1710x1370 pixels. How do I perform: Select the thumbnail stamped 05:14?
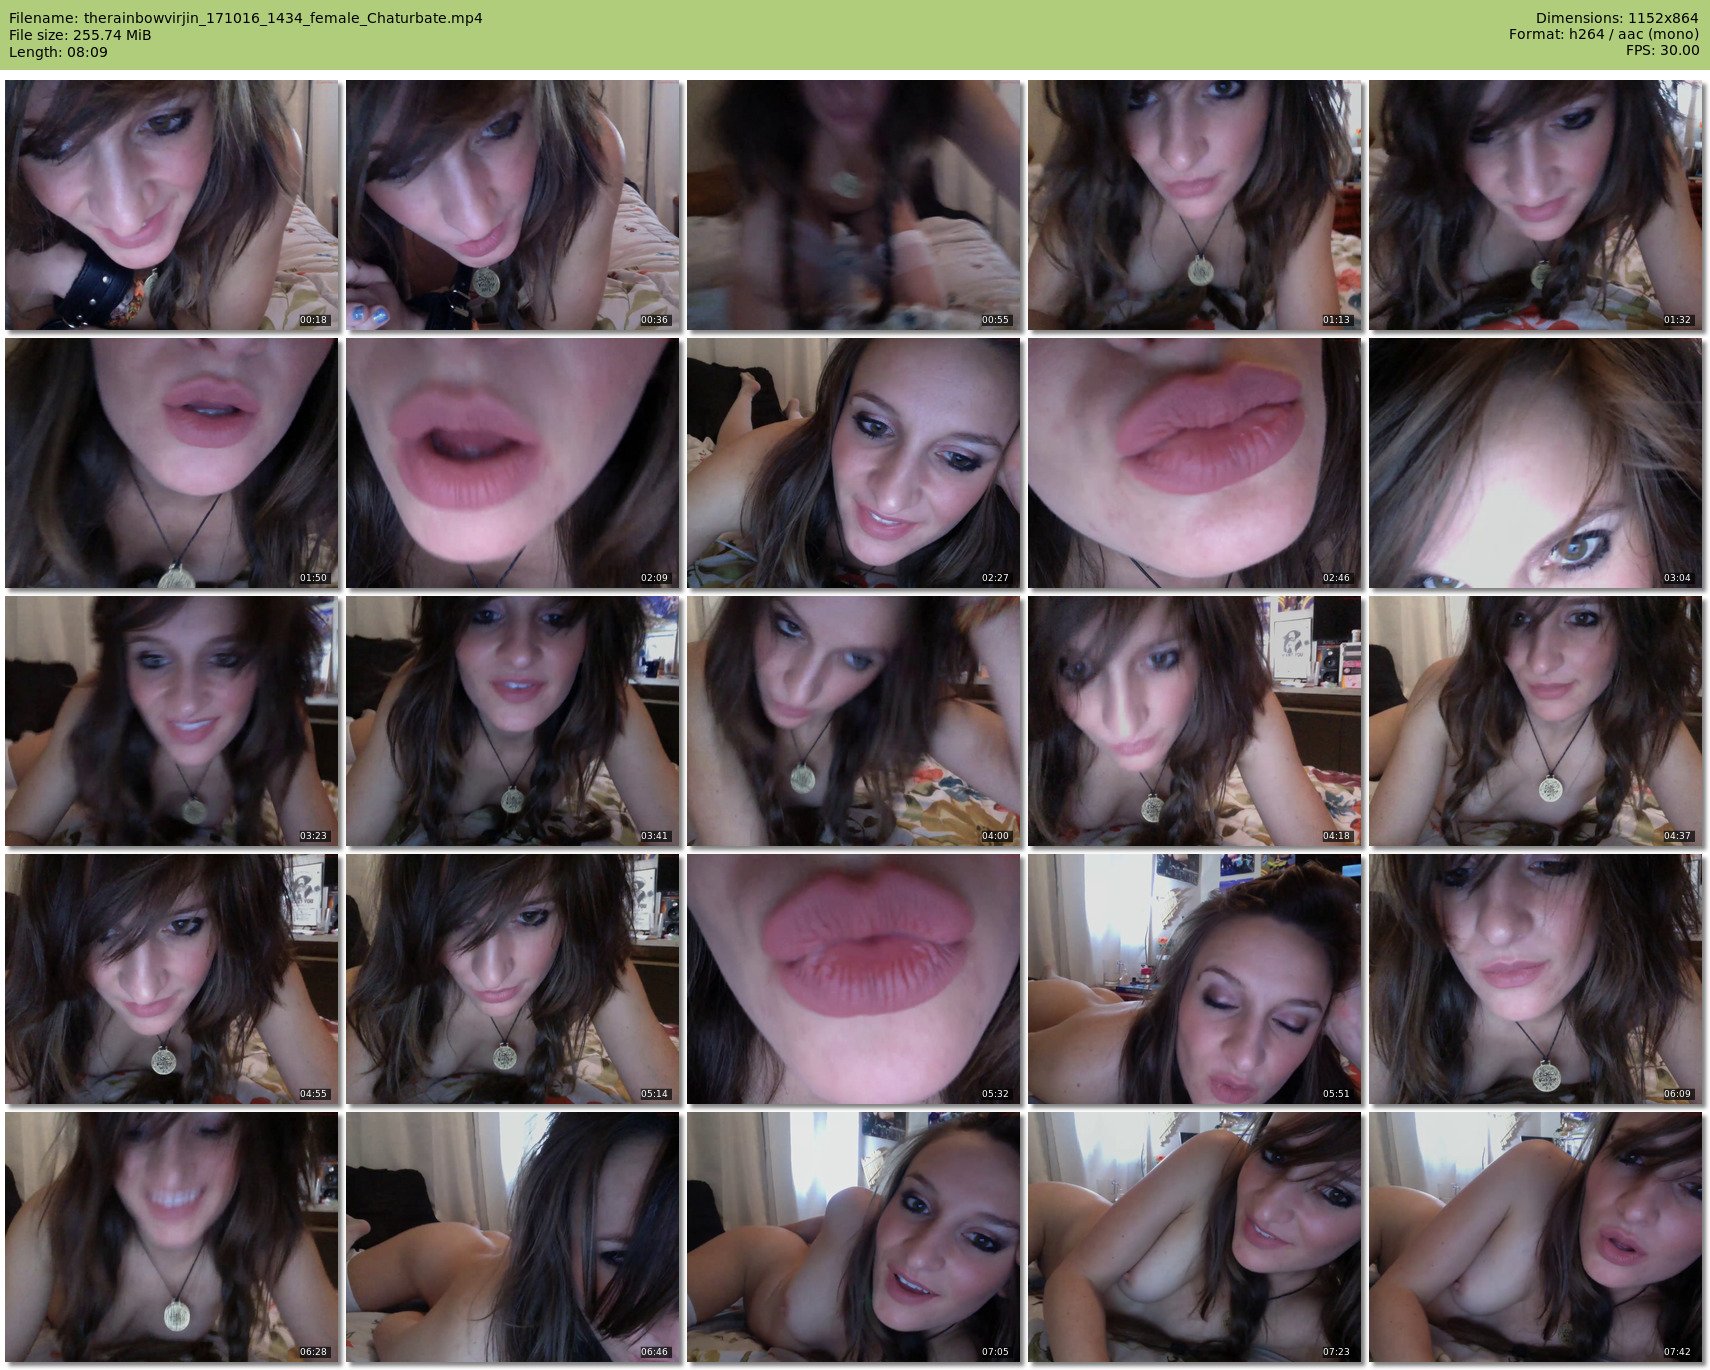[x=513, y=979]
